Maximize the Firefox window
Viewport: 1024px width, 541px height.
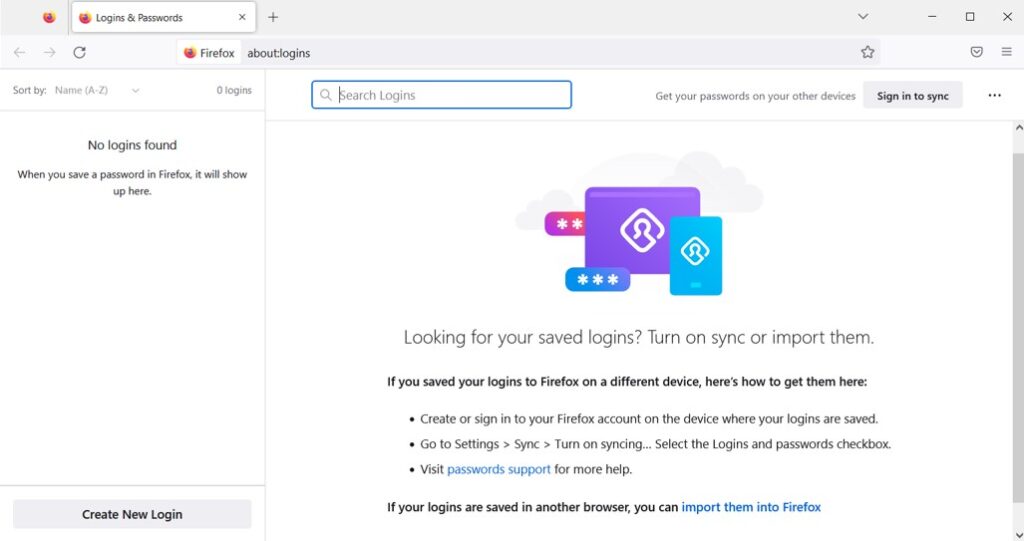[969, 17]
